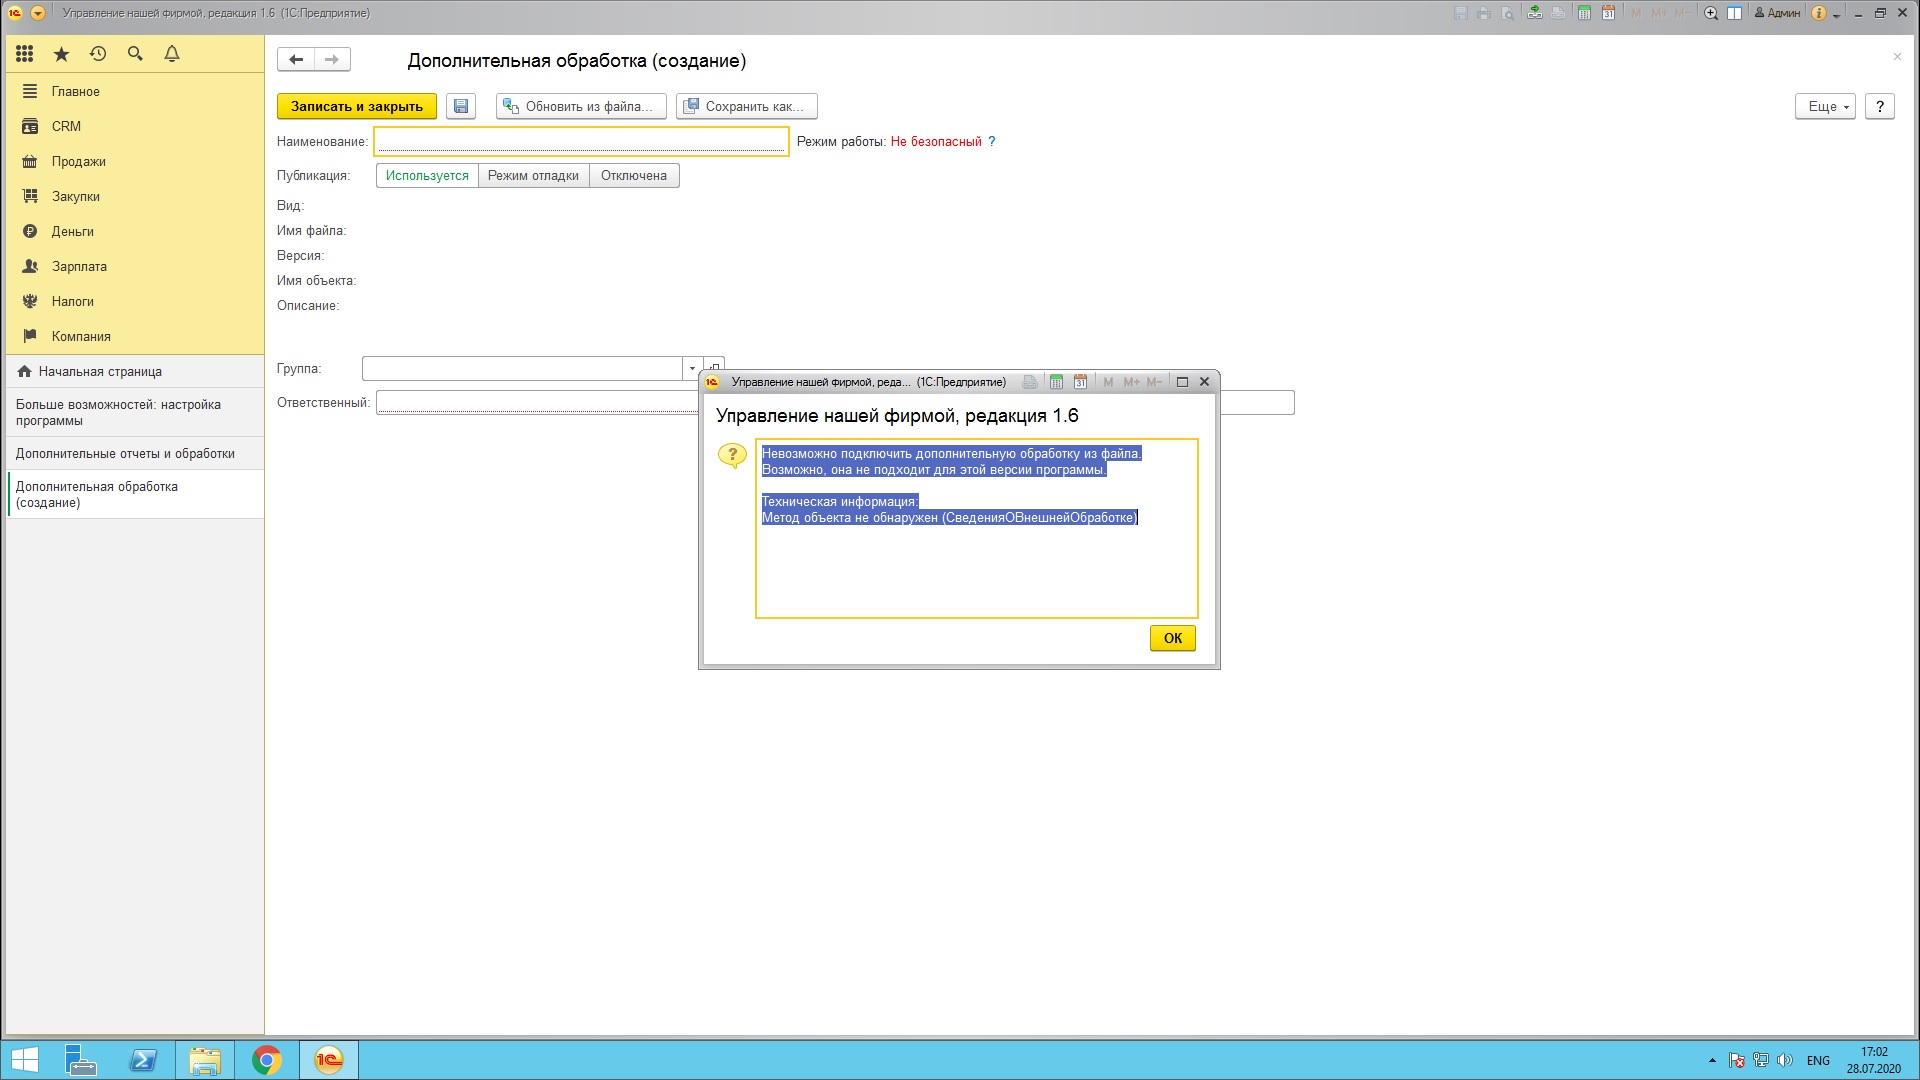Click Сохранить как... button

coord(747,106)
